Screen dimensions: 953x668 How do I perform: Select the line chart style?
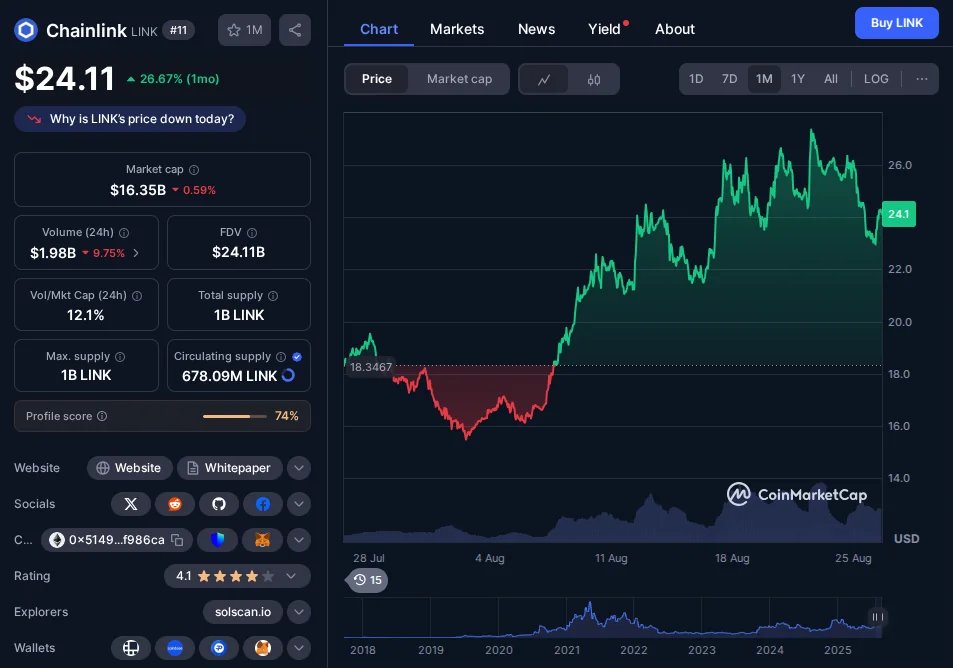pos(544,80)
